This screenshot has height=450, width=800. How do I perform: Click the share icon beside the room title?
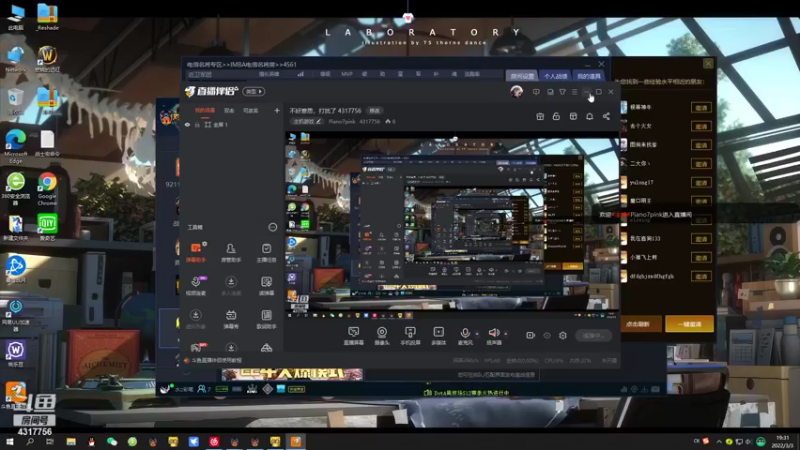click(x=606, y=116)
